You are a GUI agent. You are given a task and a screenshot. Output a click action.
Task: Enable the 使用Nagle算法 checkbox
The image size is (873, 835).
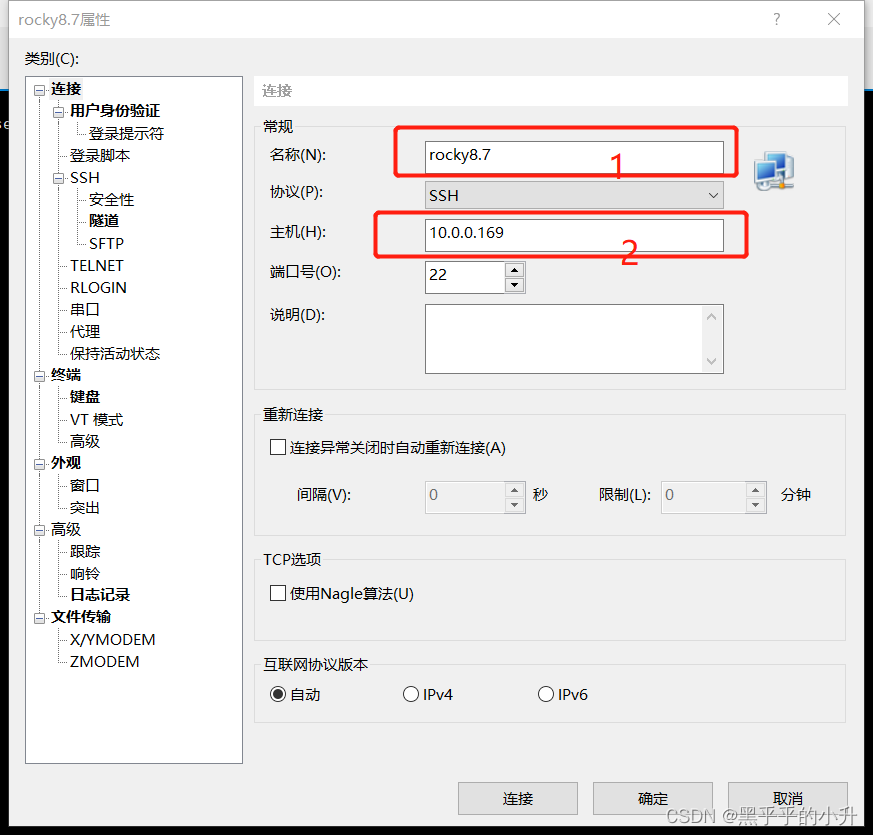pos(278,593)
